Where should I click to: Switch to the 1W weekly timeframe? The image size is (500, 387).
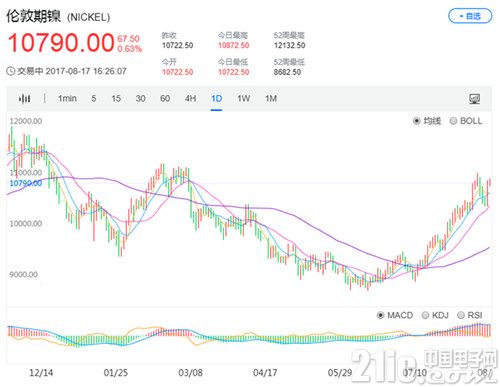pos(244,98)
